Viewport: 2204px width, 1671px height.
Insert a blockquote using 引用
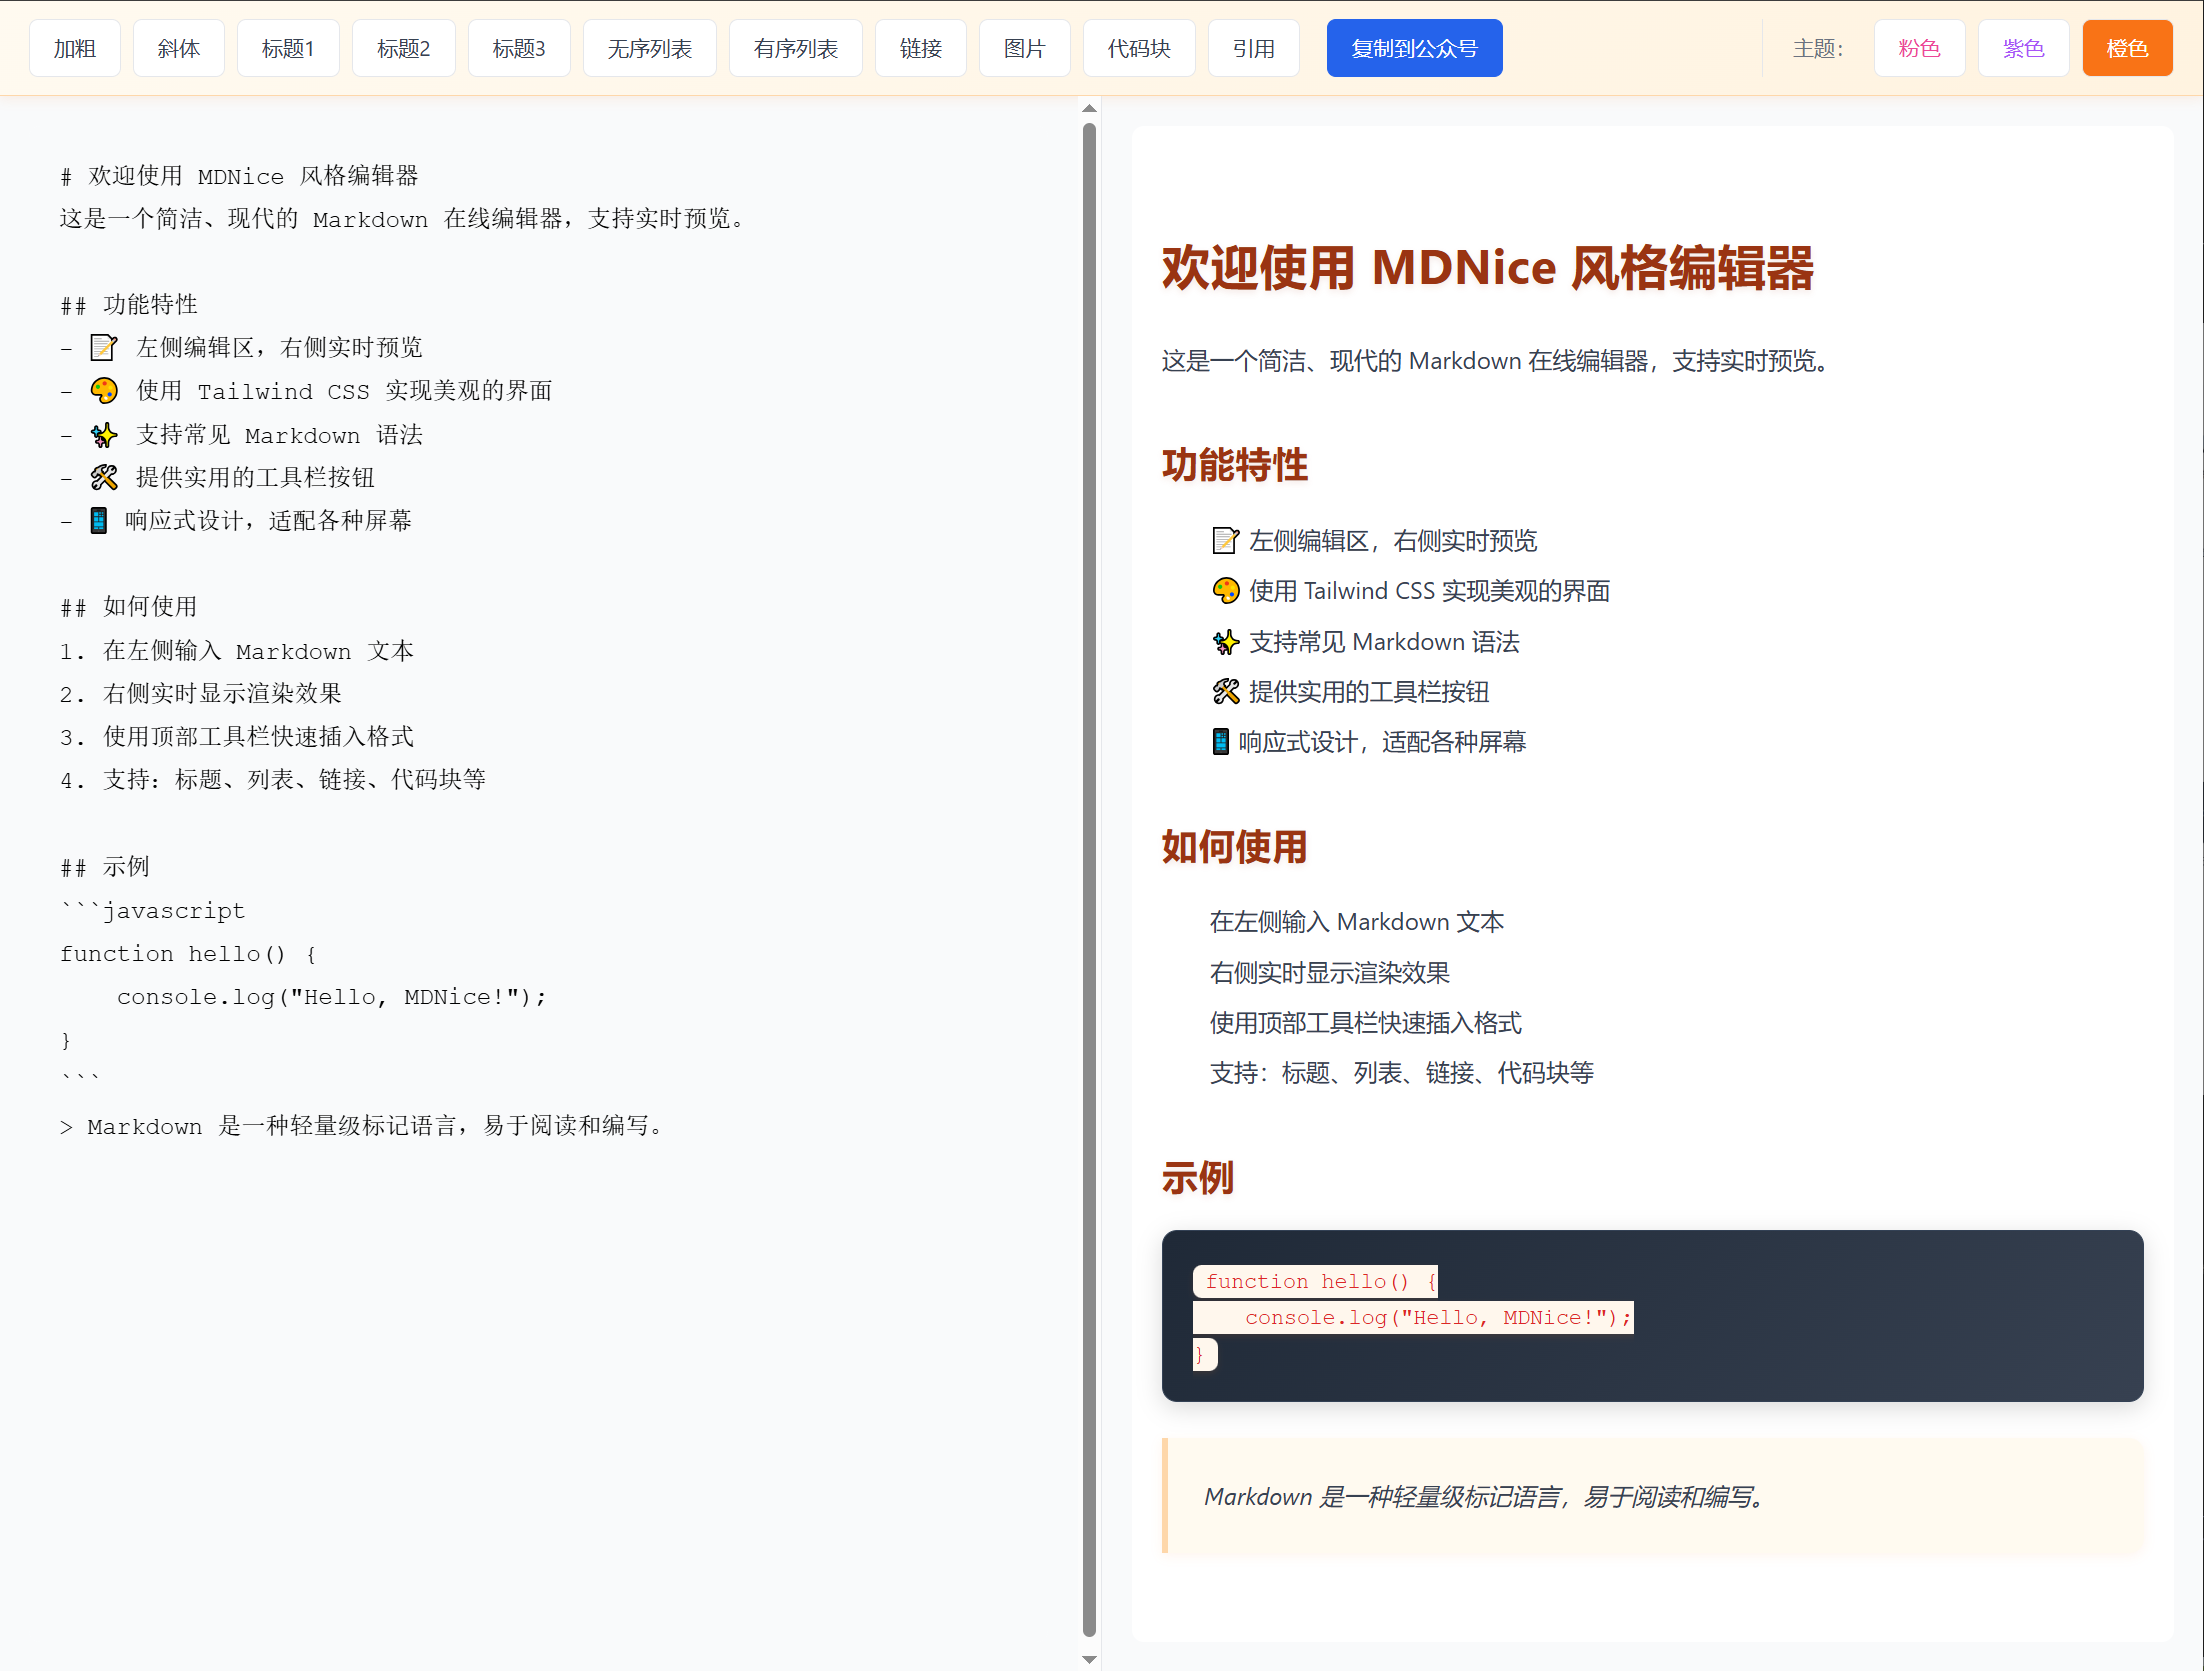(1253, 47)
